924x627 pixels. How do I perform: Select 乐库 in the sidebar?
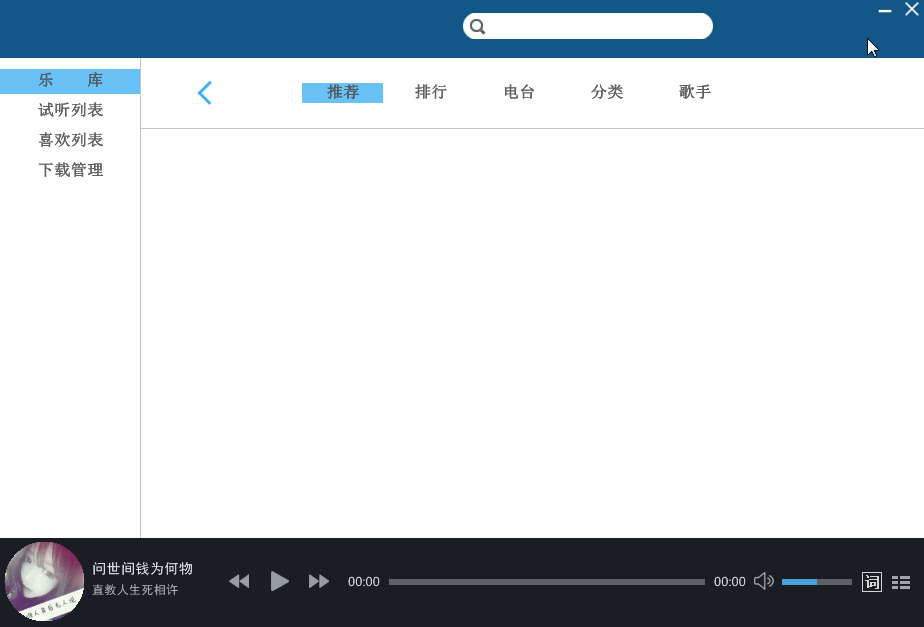(x=70, y=81)
